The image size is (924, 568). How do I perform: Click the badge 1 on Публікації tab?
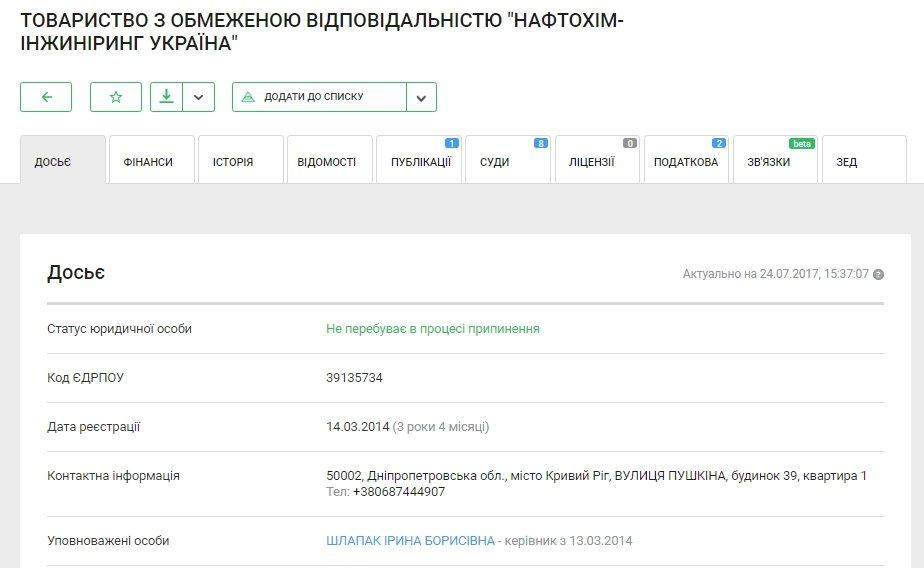(451, 143)
